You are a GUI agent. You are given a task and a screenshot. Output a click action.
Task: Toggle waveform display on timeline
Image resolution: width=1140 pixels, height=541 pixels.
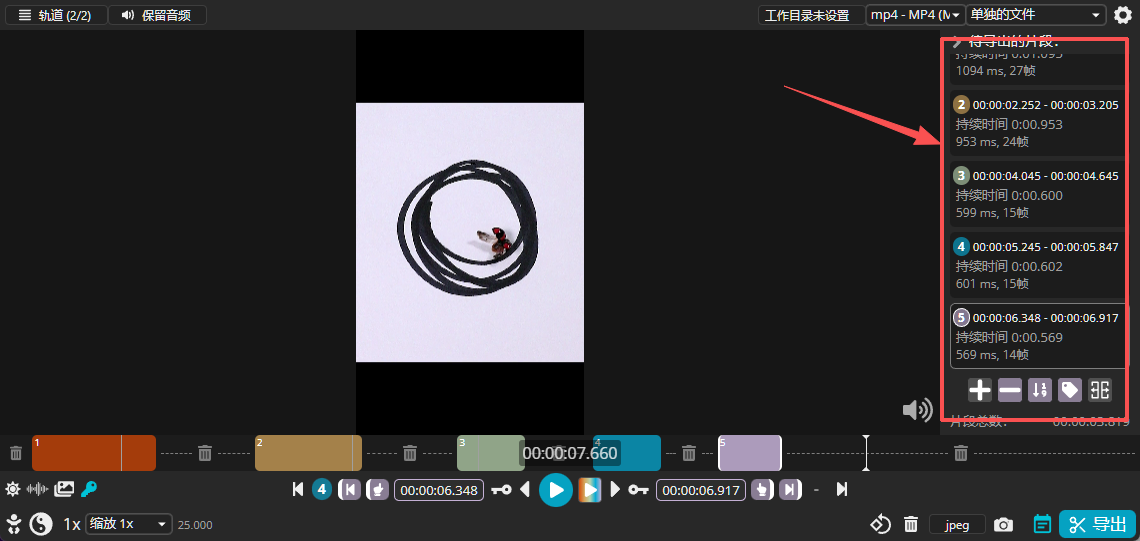pyautogui.click(x=38, y=489)
